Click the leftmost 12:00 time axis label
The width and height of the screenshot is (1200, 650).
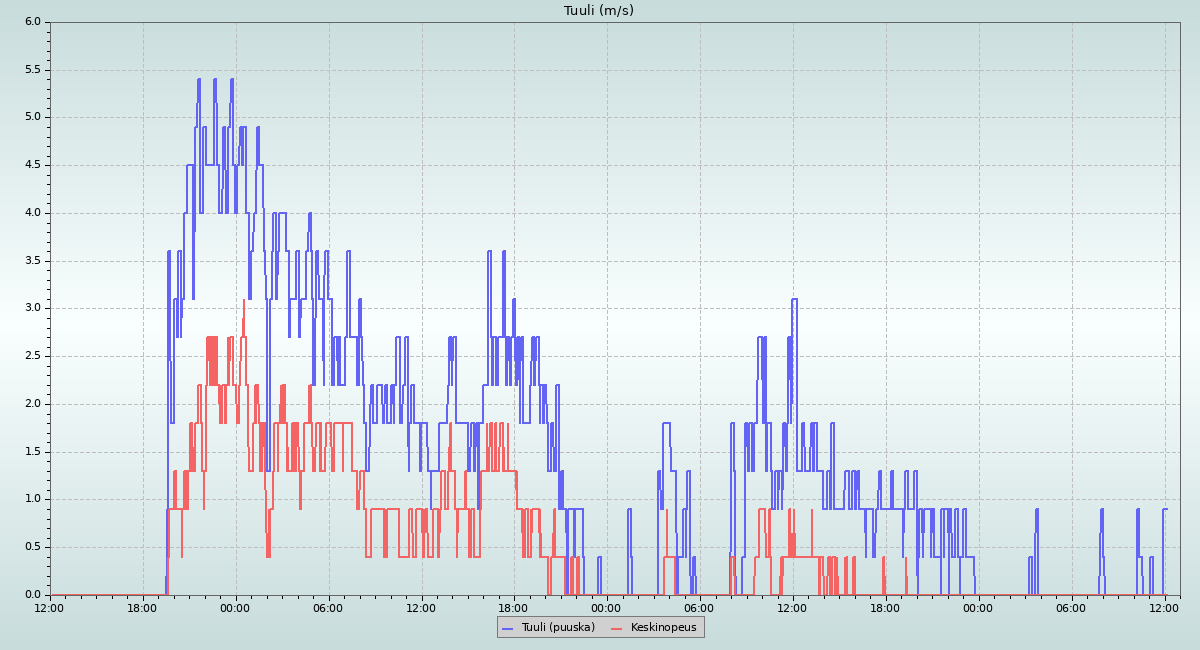point(50,607)
